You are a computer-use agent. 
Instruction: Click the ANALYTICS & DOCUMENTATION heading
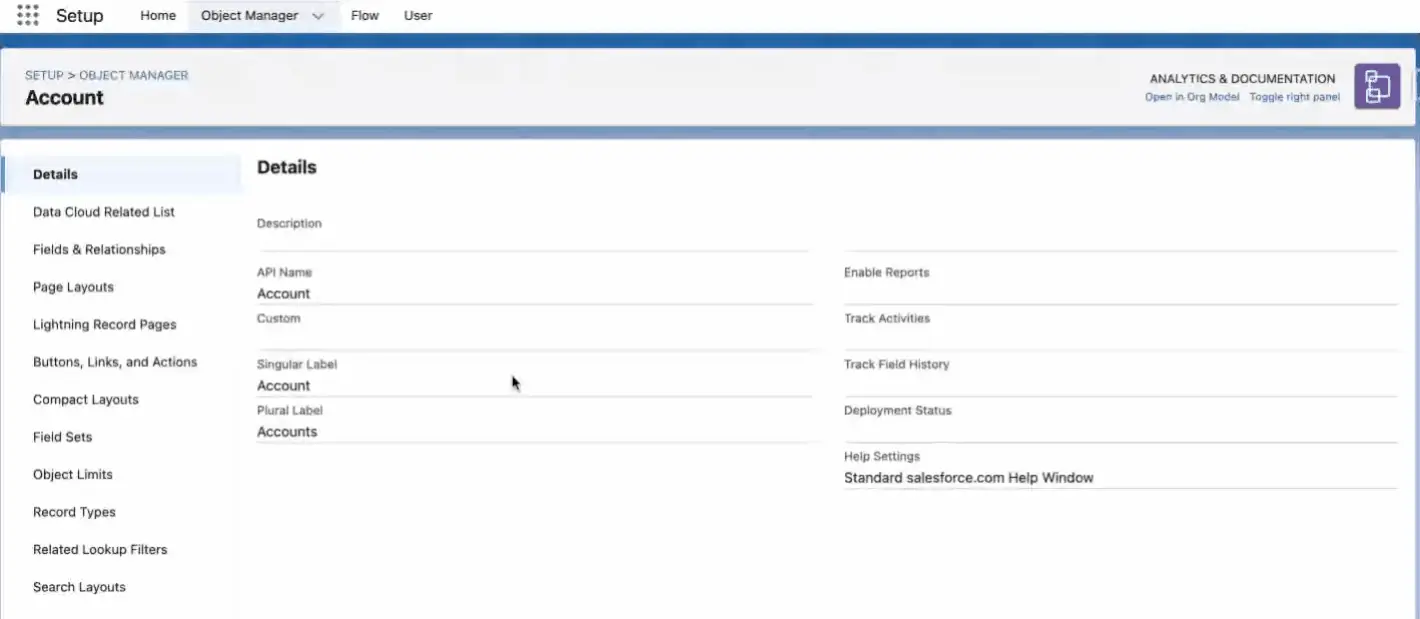click(1242, 78)
